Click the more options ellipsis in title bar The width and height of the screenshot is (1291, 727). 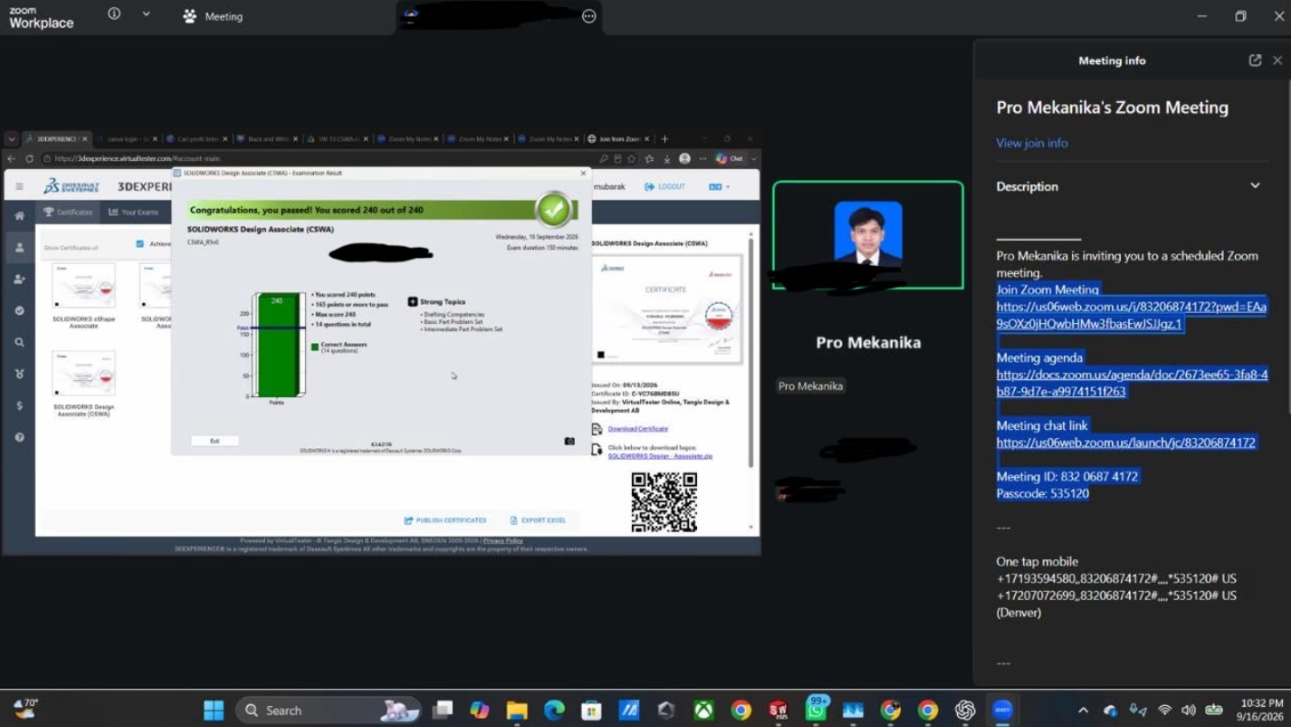[x=589, y=16]
